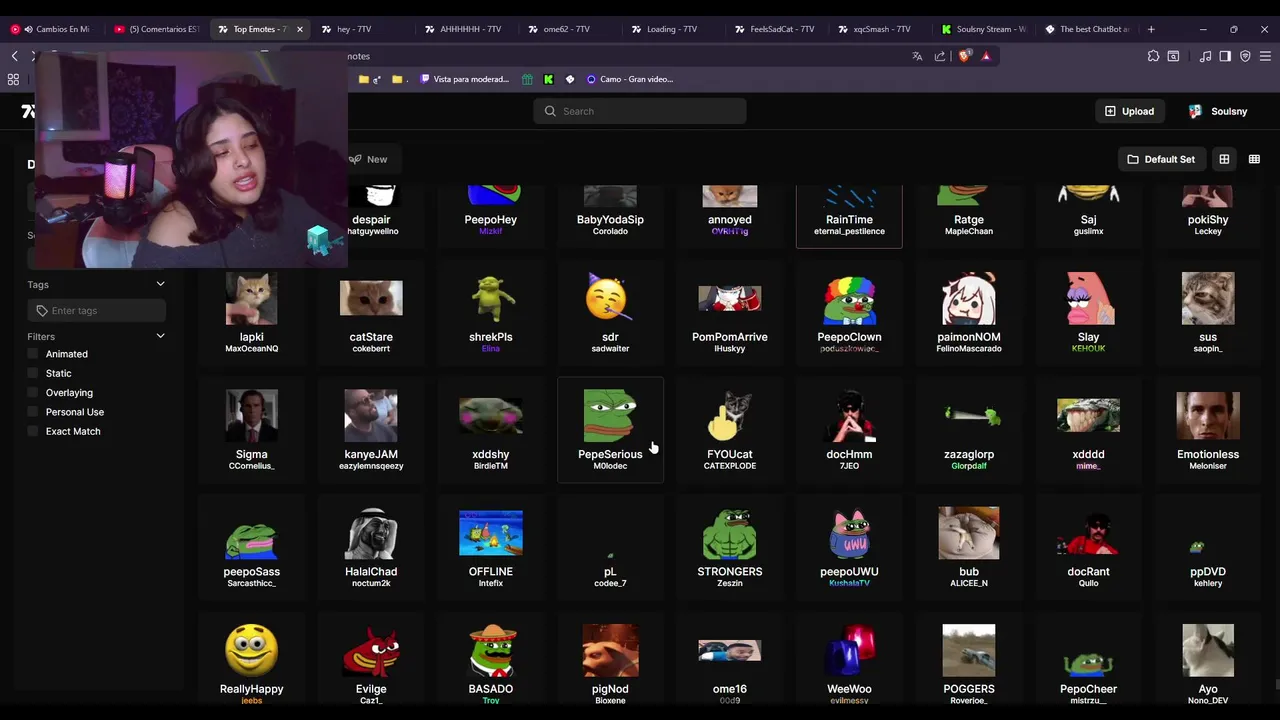
Task: Open the Brave VPN shield icon
Action: click(1245, 56)
